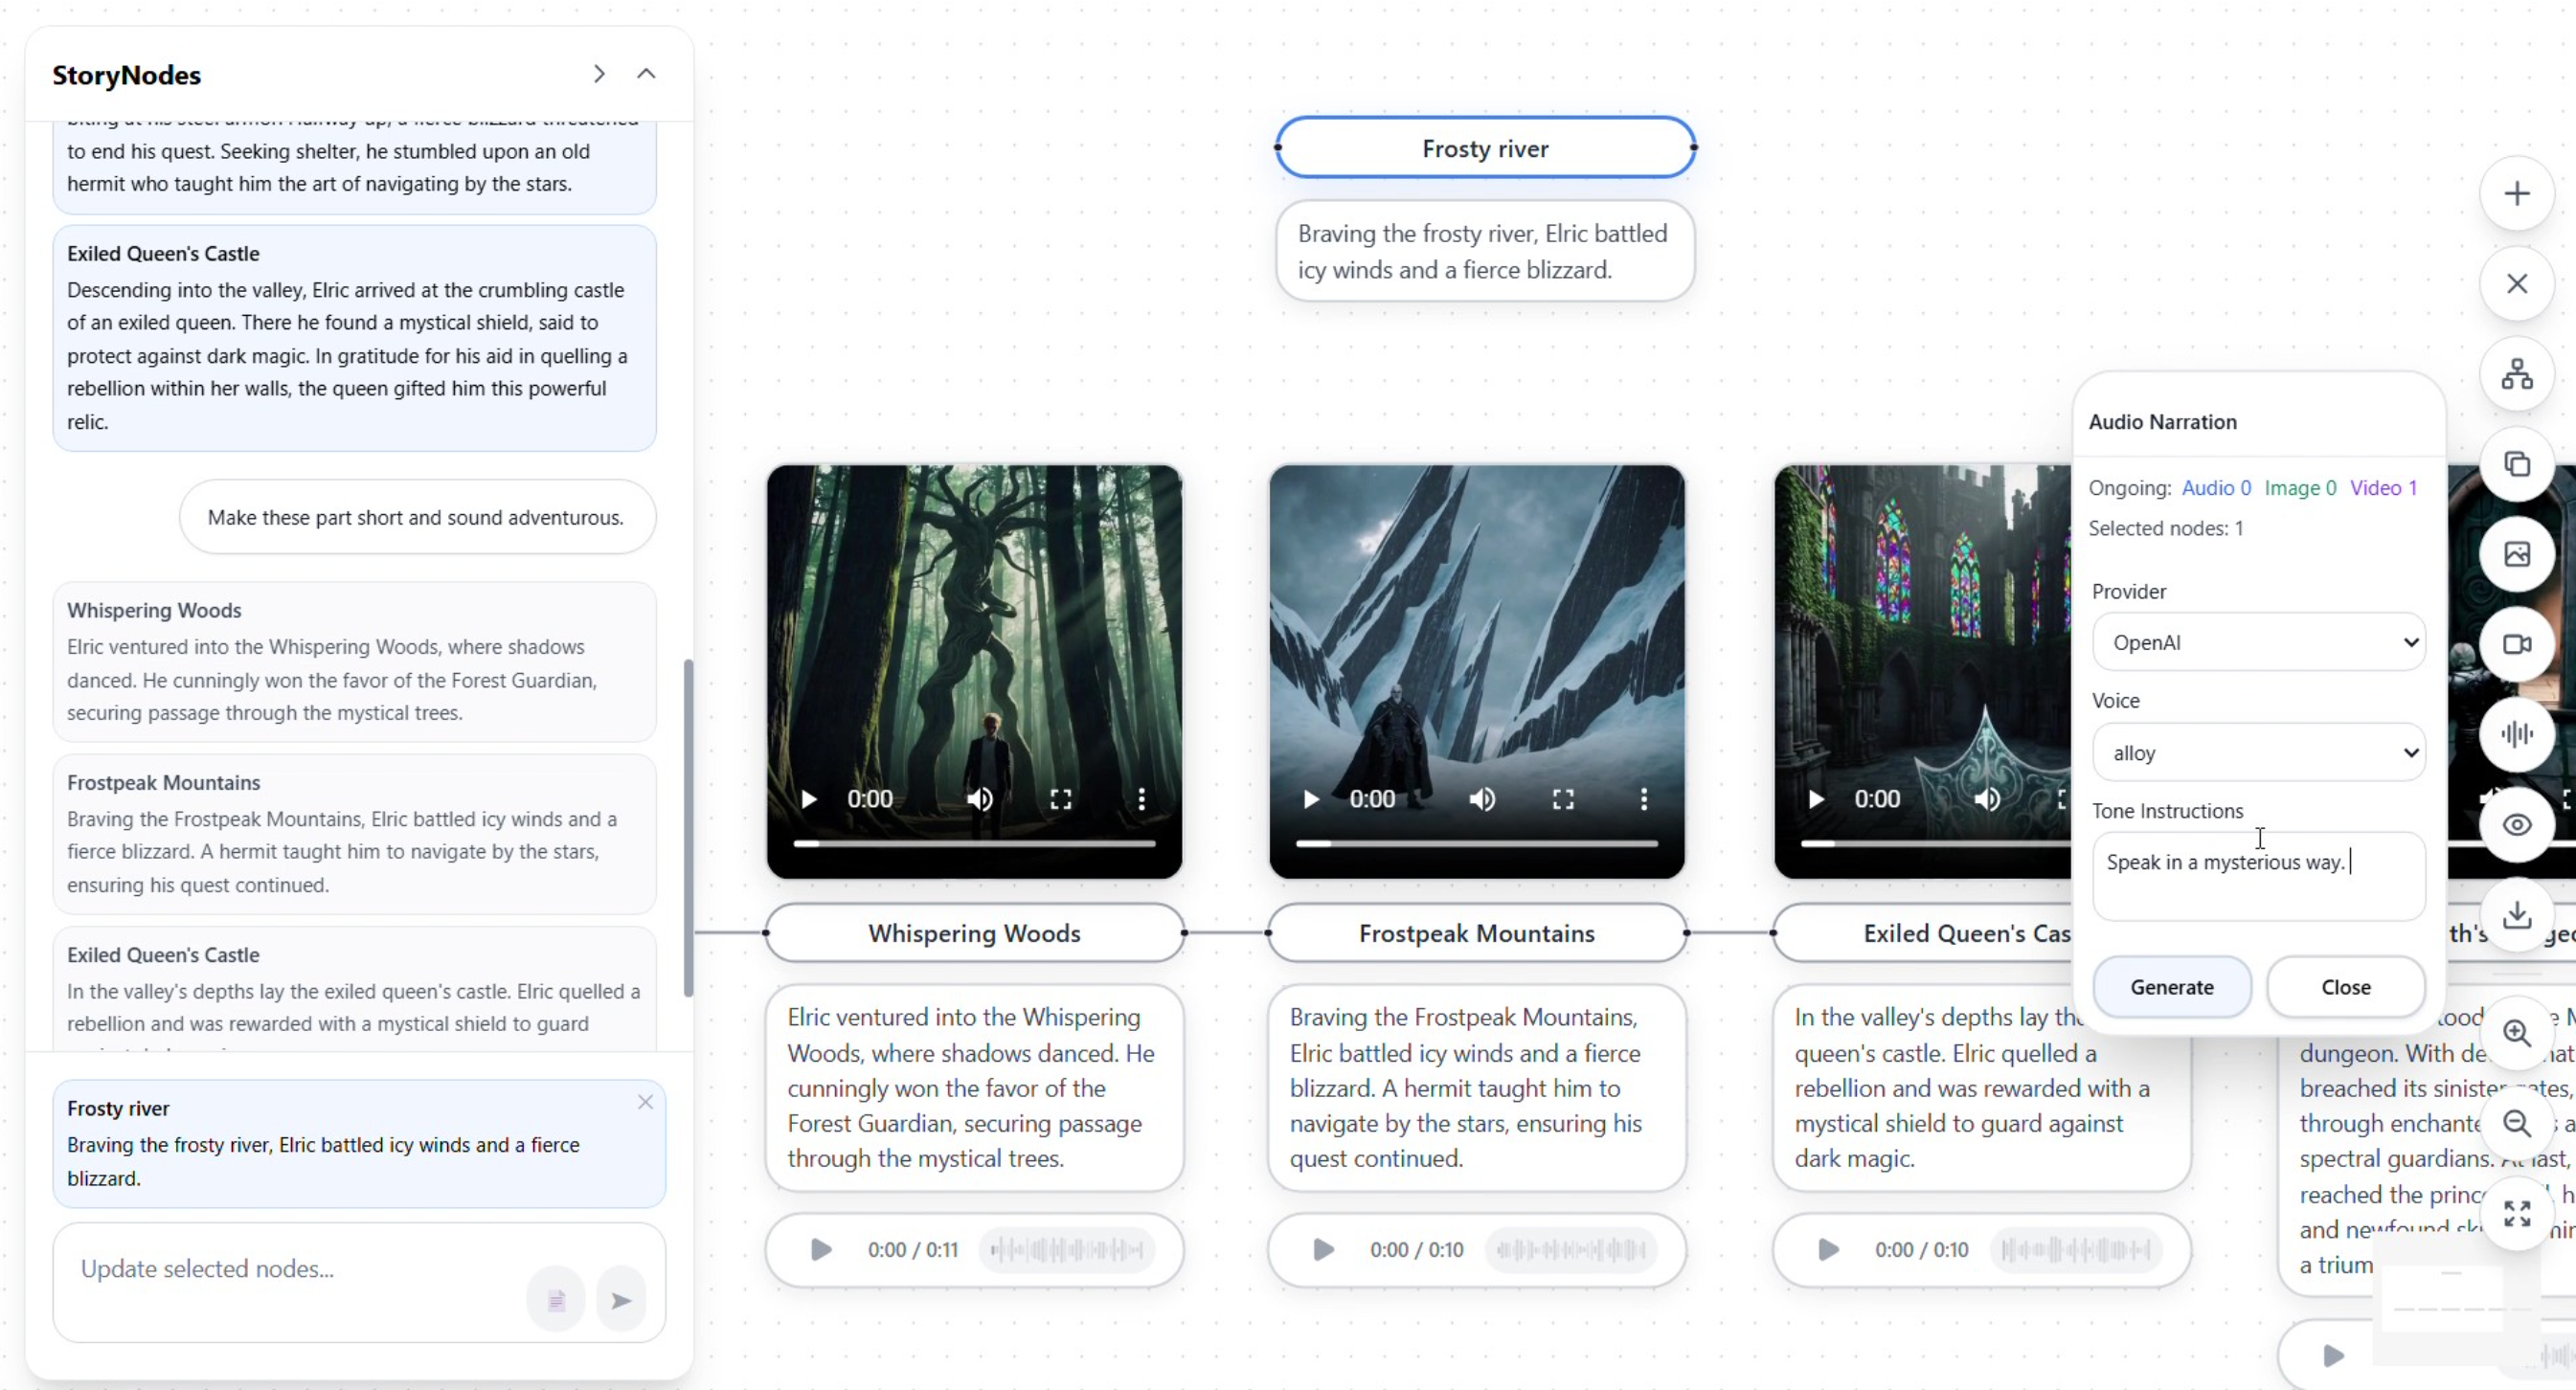This screenshot has height=1390, width=2576.
Task: Open video generation camera icon
Action: click(2516, 644)
